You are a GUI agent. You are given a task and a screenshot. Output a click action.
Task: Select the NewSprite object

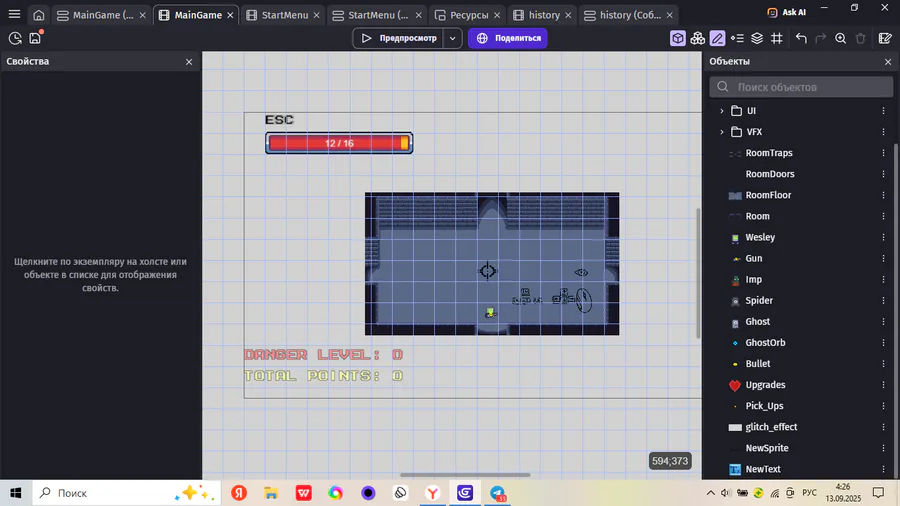767,448
